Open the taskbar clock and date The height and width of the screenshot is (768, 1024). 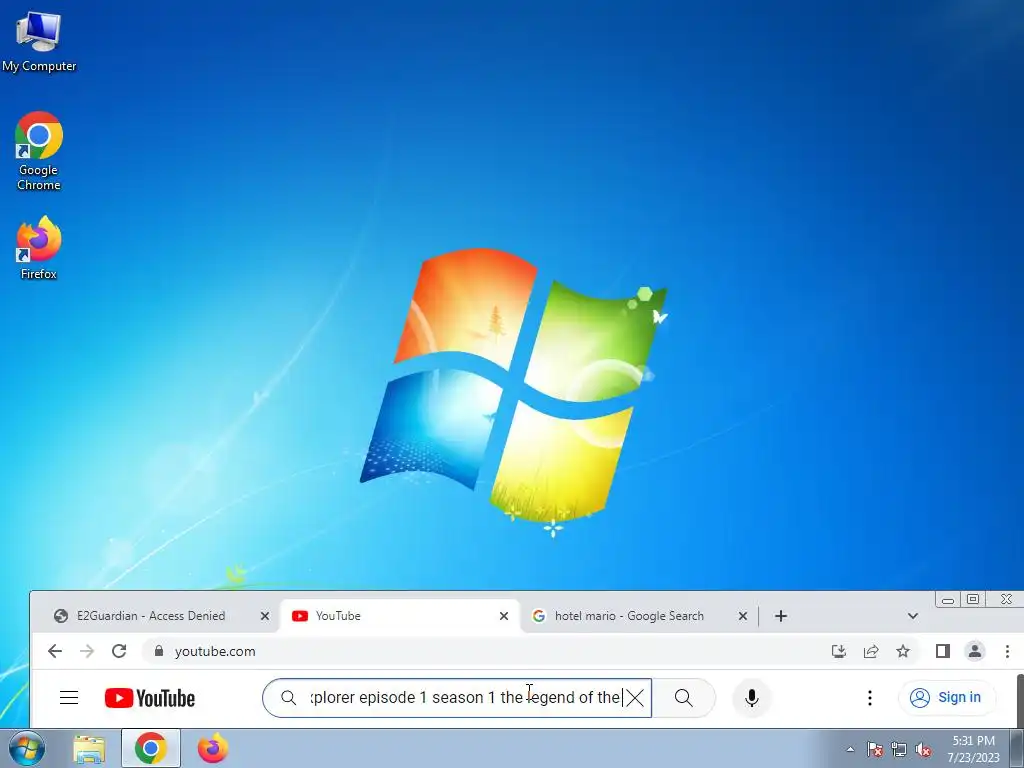[x=974, y=749]
